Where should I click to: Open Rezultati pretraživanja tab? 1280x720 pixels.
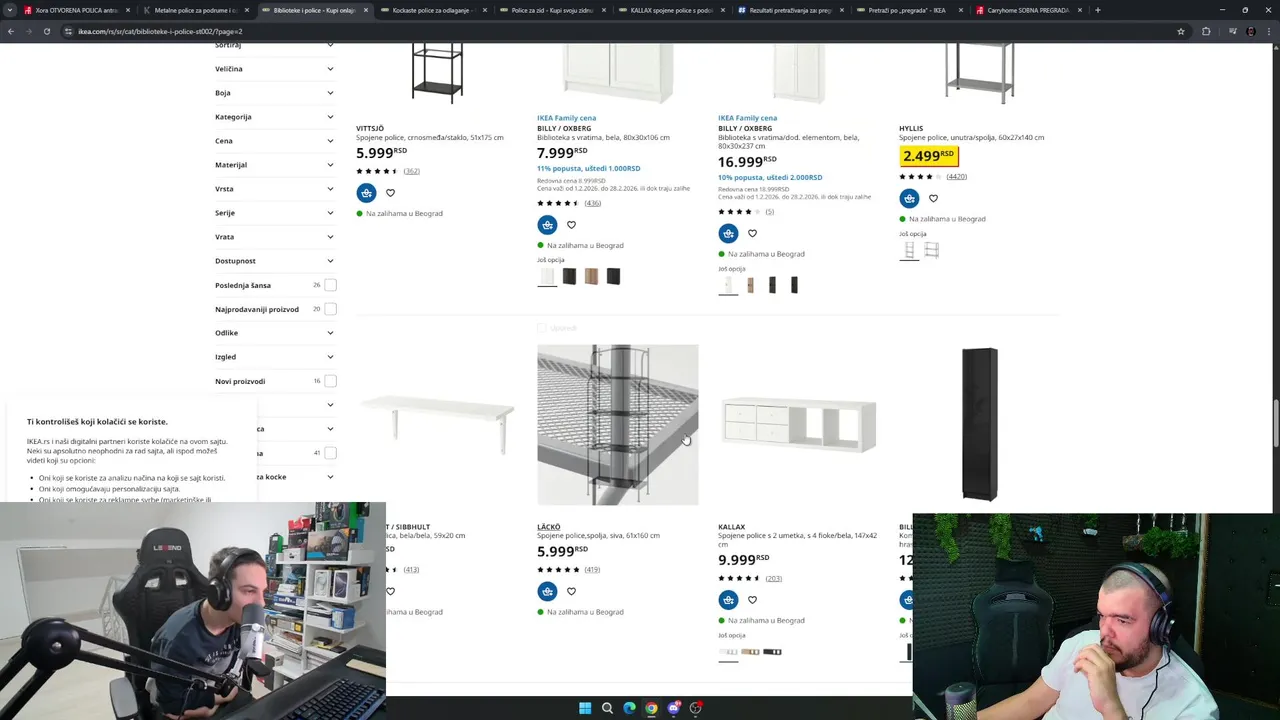pyautogui.click(x=790, y=10)
